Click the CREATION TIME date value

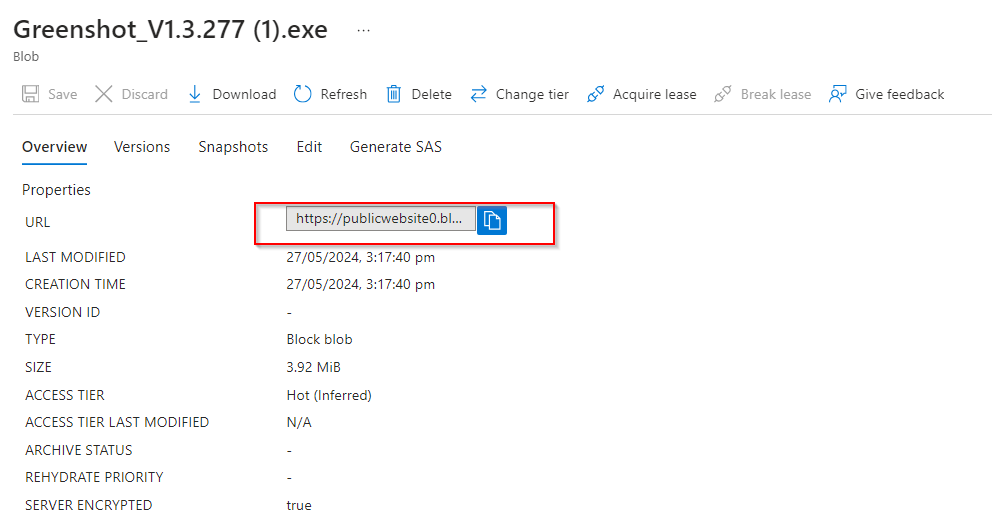(x=361, y=285)
